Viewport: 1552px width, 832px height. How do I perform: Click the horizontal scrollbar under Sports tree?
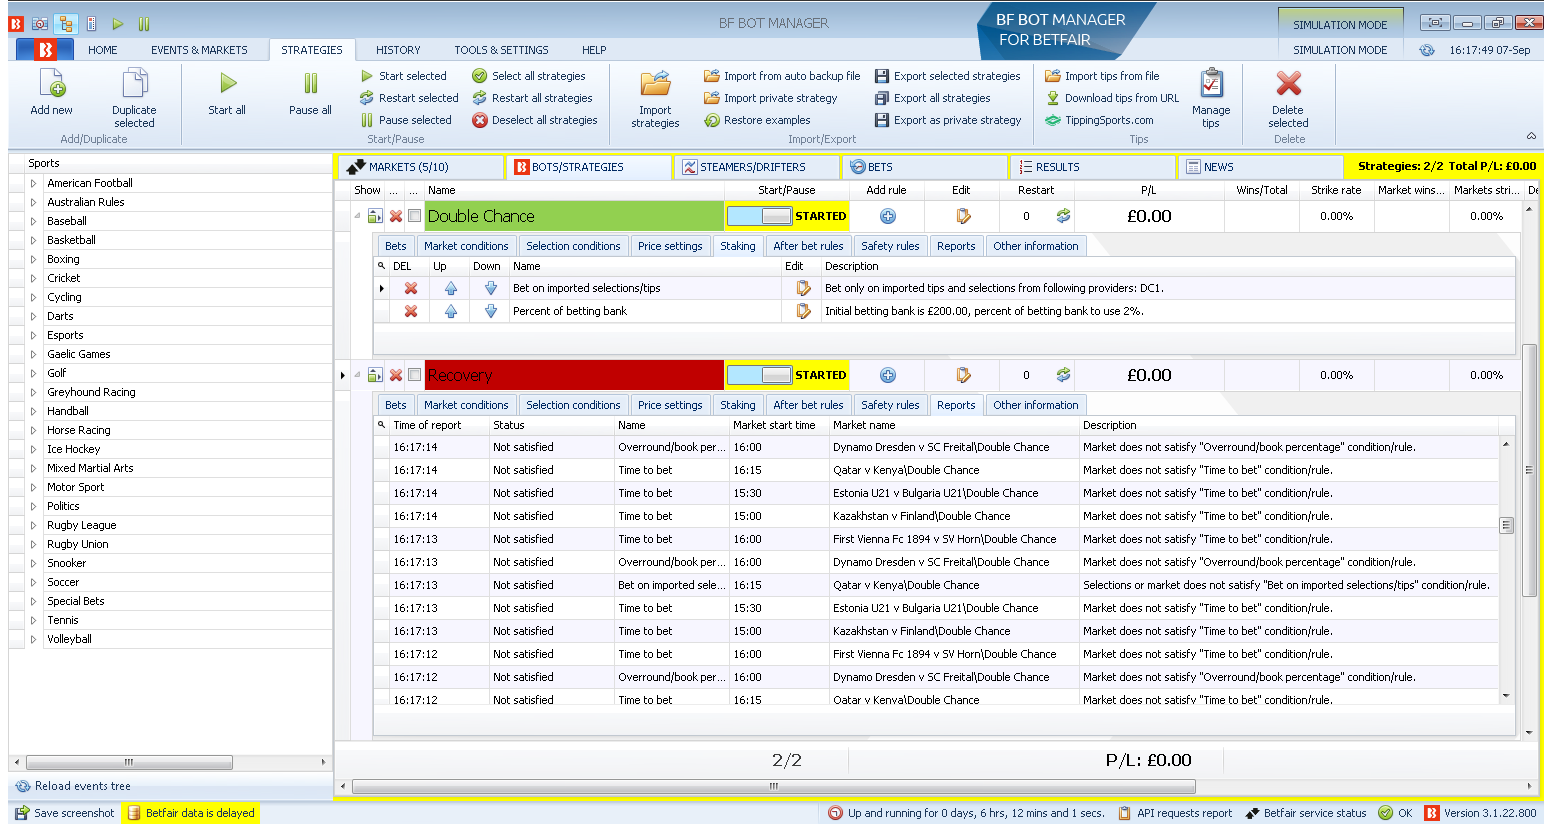(x=129, y=762)
